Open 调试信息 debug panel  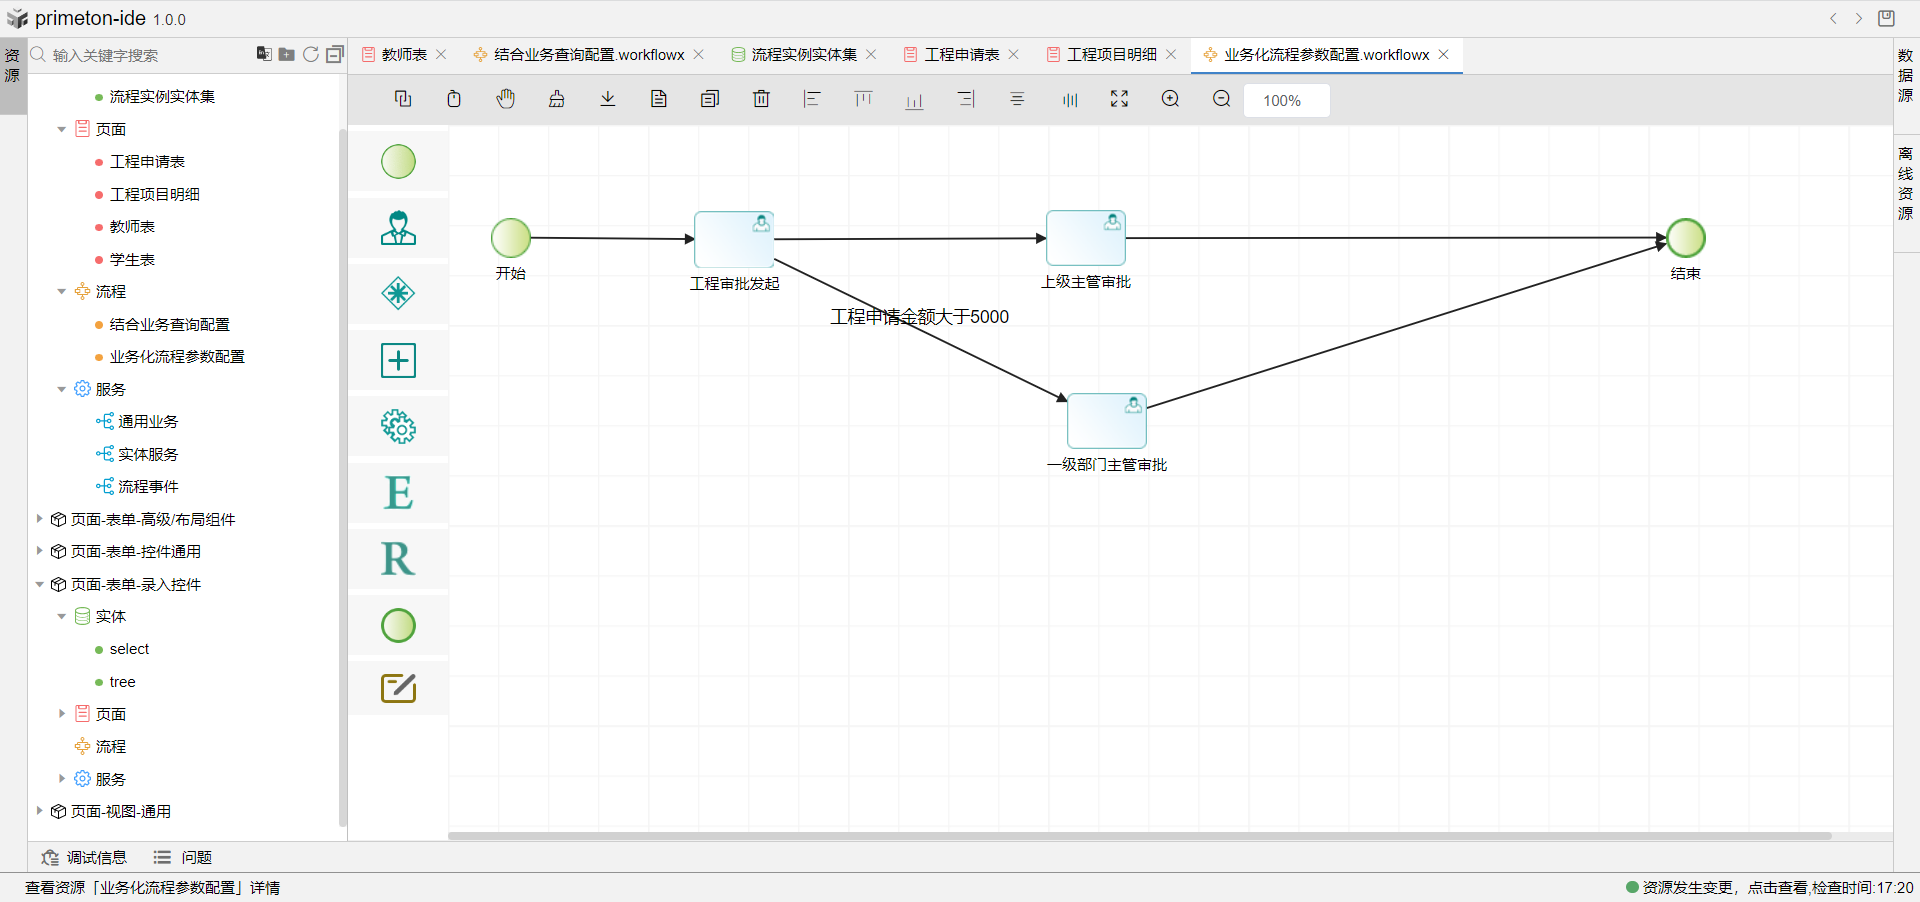pos(85,857)
